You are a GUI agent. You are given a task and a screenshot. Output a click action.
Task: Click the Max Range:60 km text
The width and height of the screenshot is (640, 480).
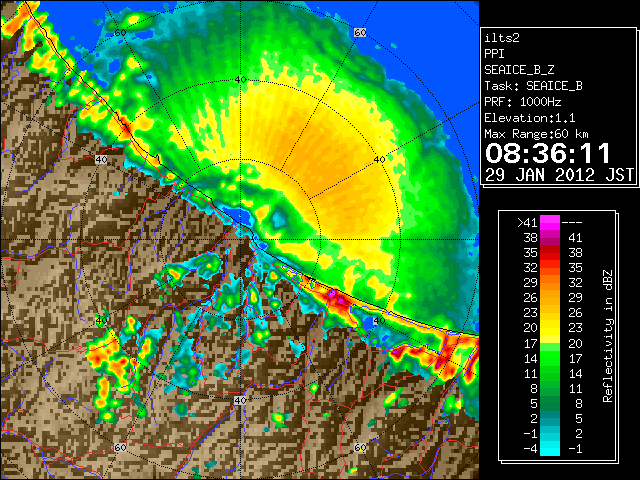click(x=536, y=134)
